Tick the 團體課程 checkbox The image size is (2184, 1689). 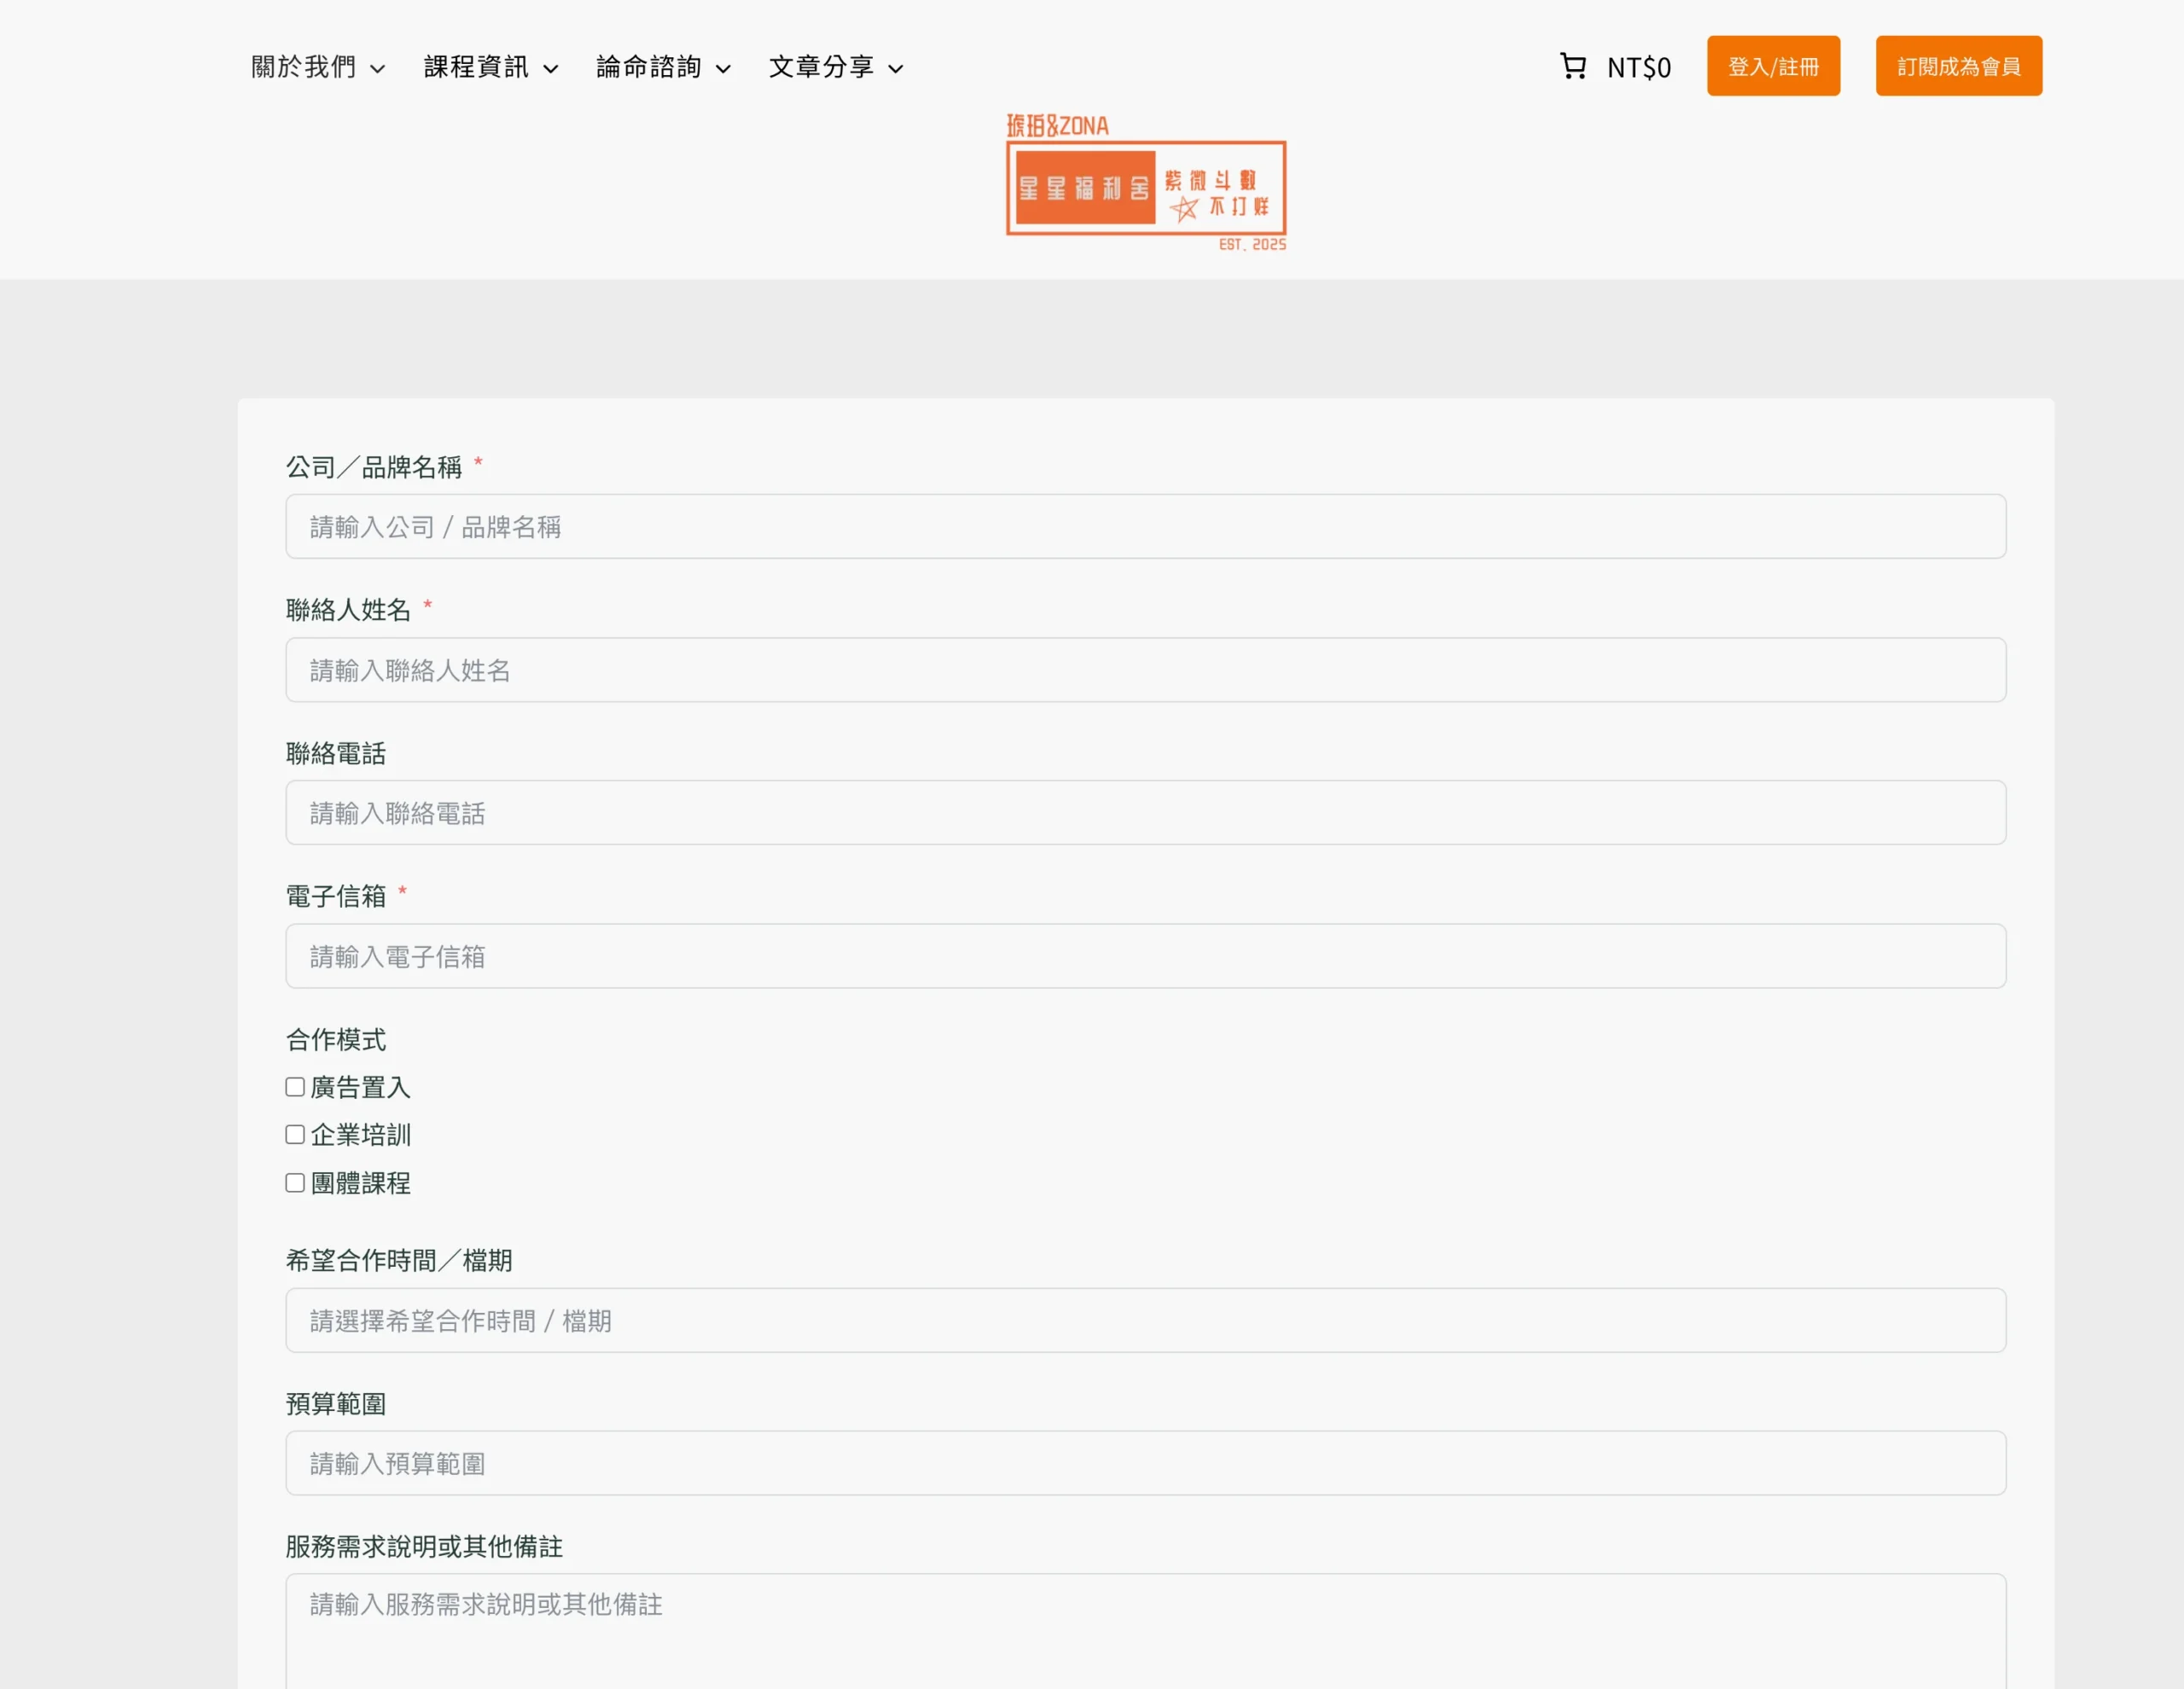[295, 1183]
